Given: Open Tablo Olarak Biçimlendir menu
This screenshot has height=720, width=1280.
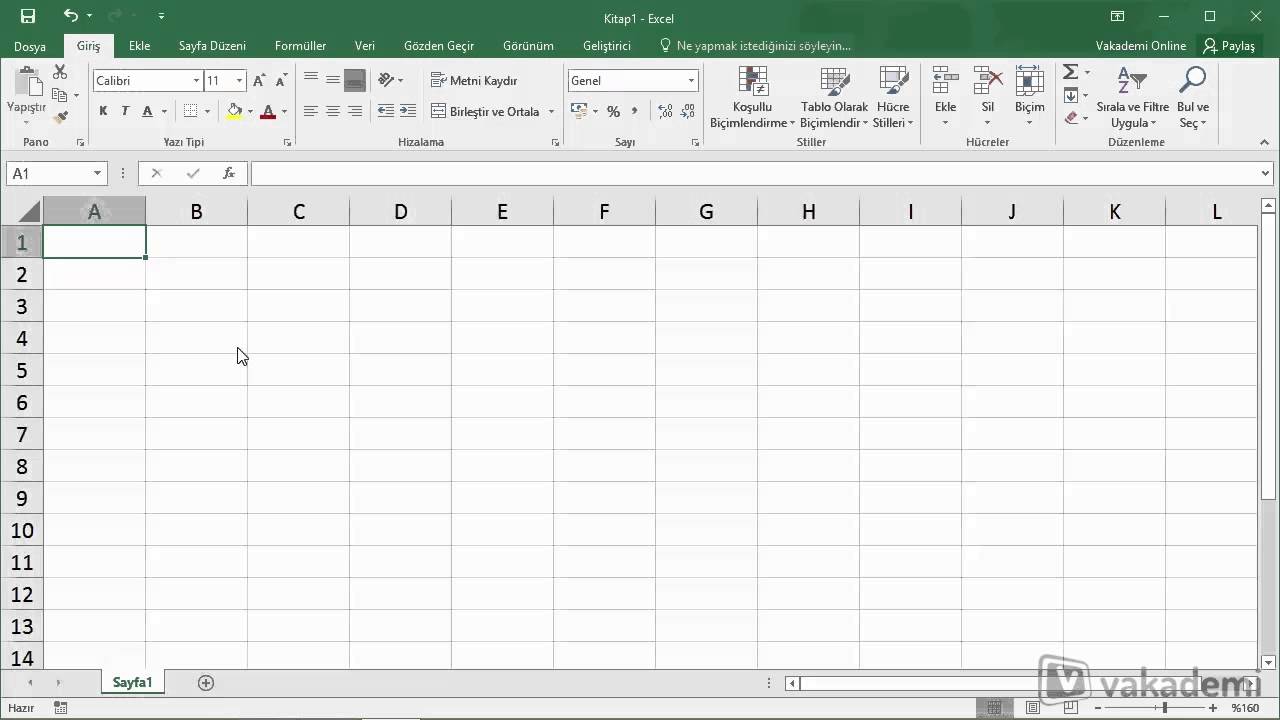Looking at the screenshot, I should coord(834,98).
